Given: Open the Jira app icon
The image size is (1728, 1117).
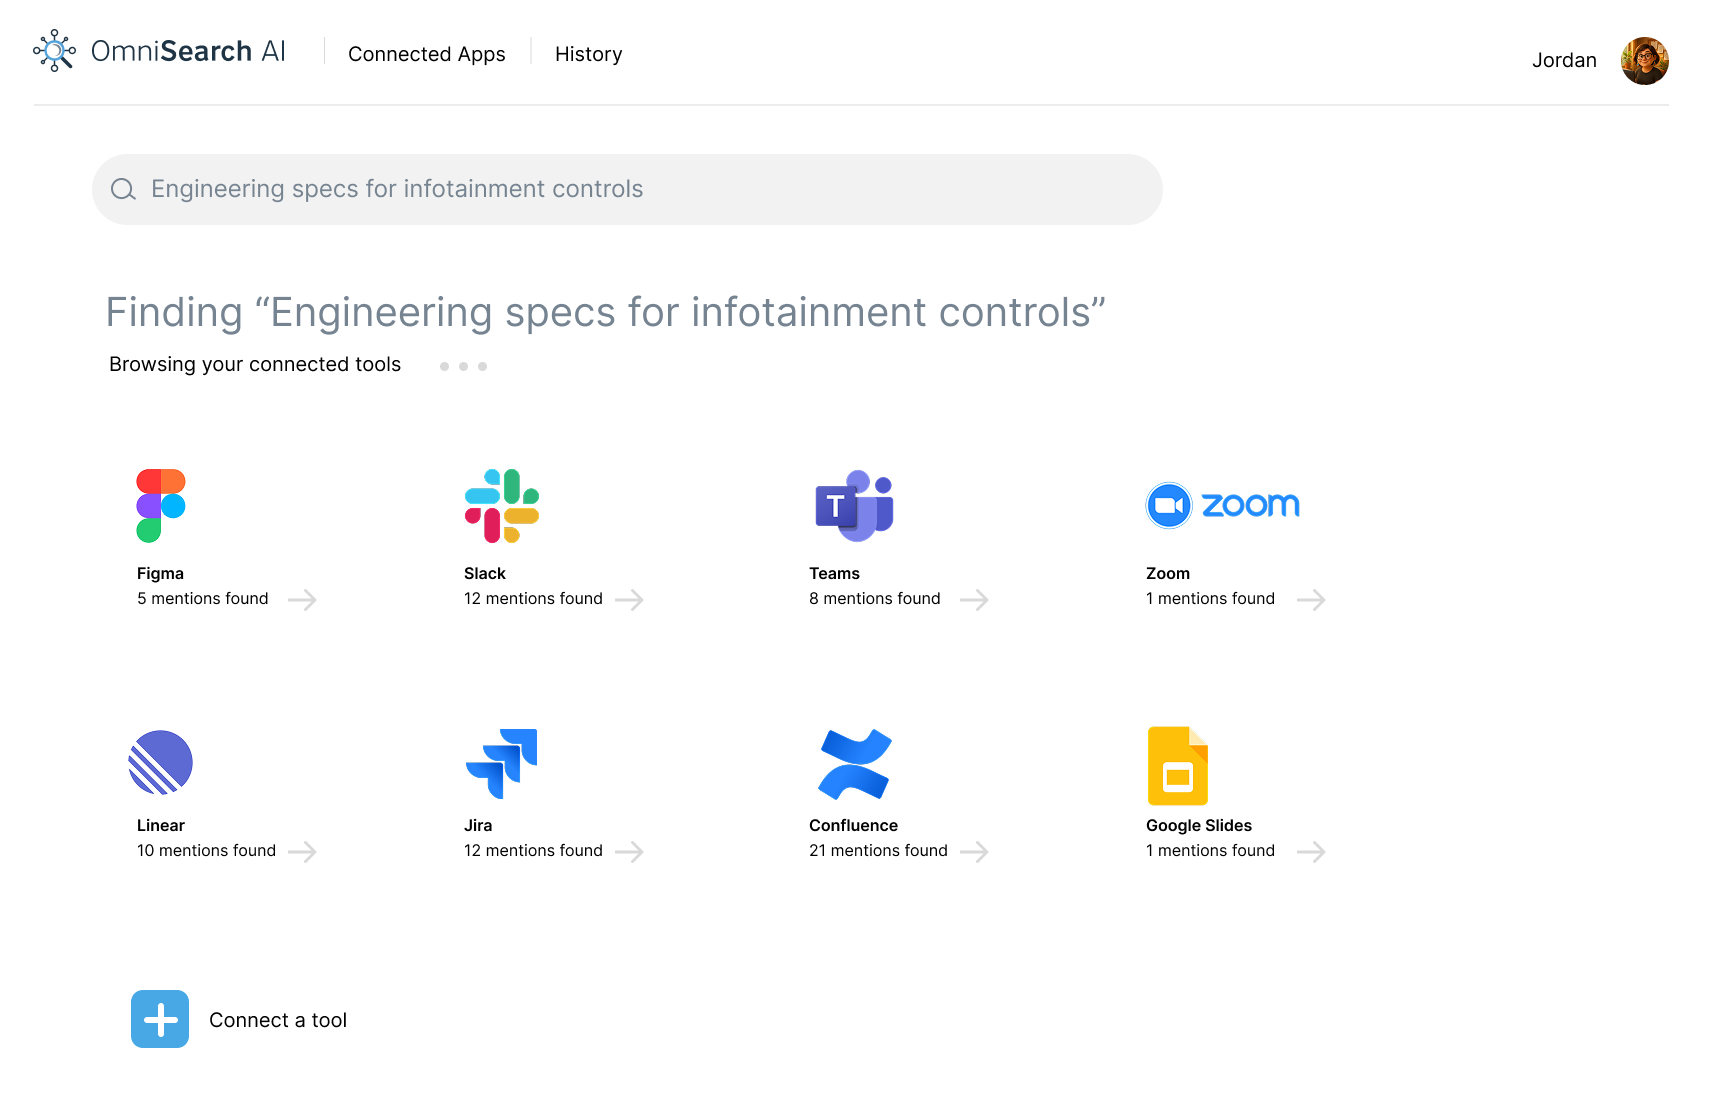Looking at the screenshot, I should pyautogui.click(x=501, y=763).
